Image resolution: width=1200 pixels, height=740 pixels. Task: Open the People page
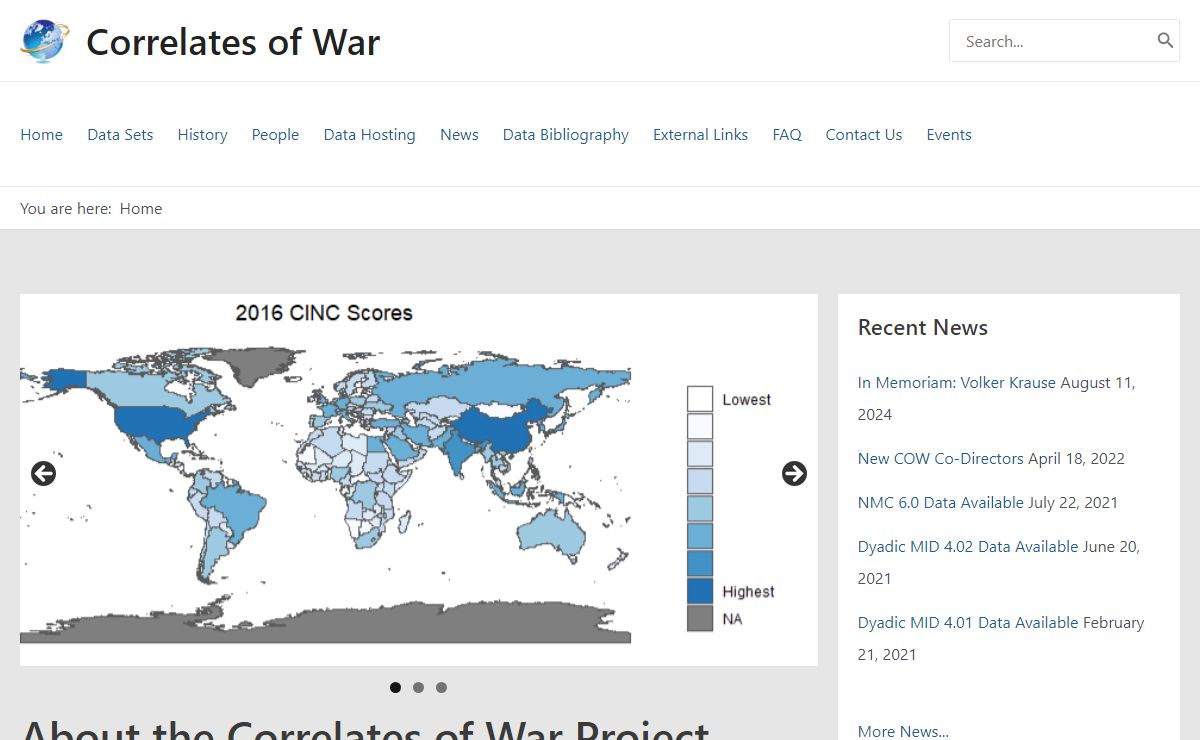[275, 134]
